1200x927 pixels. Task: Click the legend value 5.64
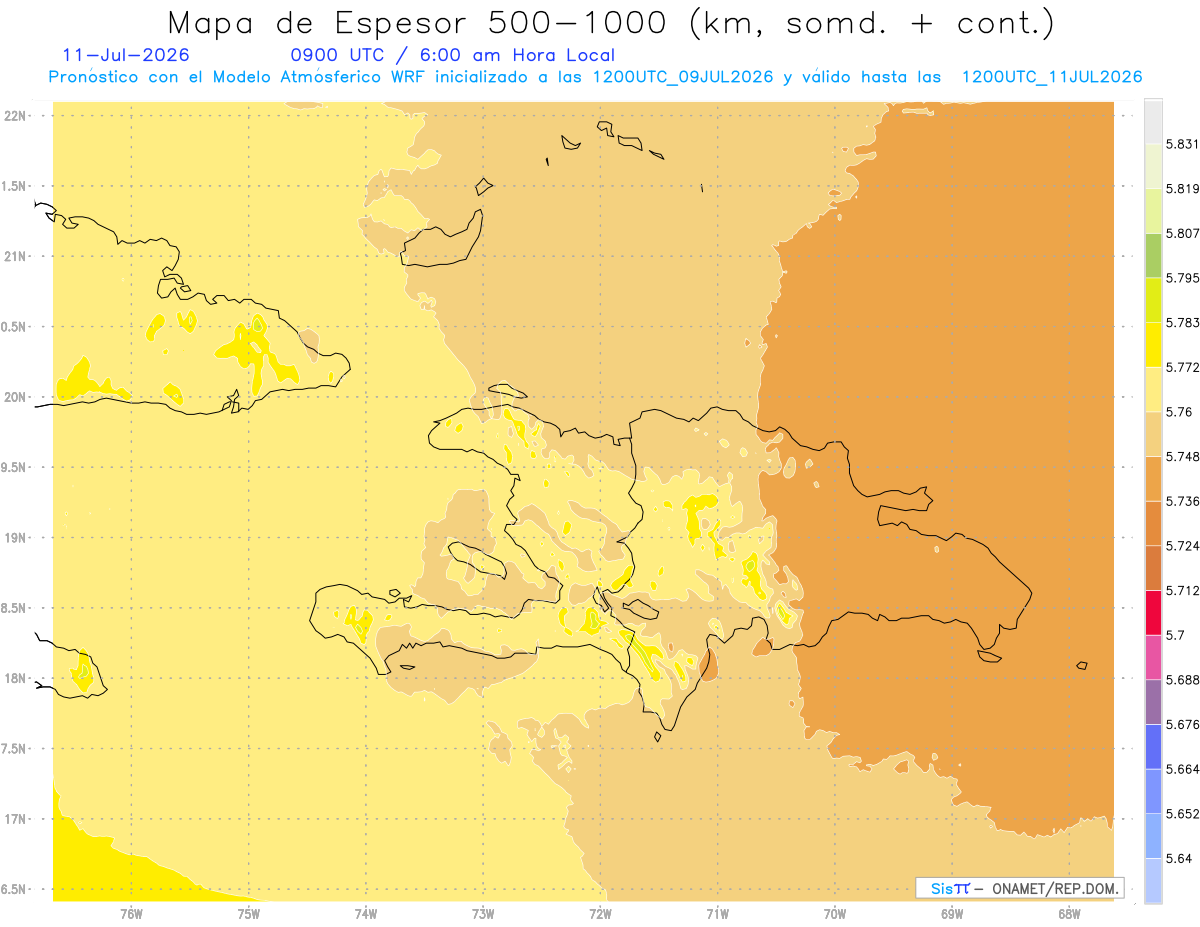click(x=1179, y=858)
